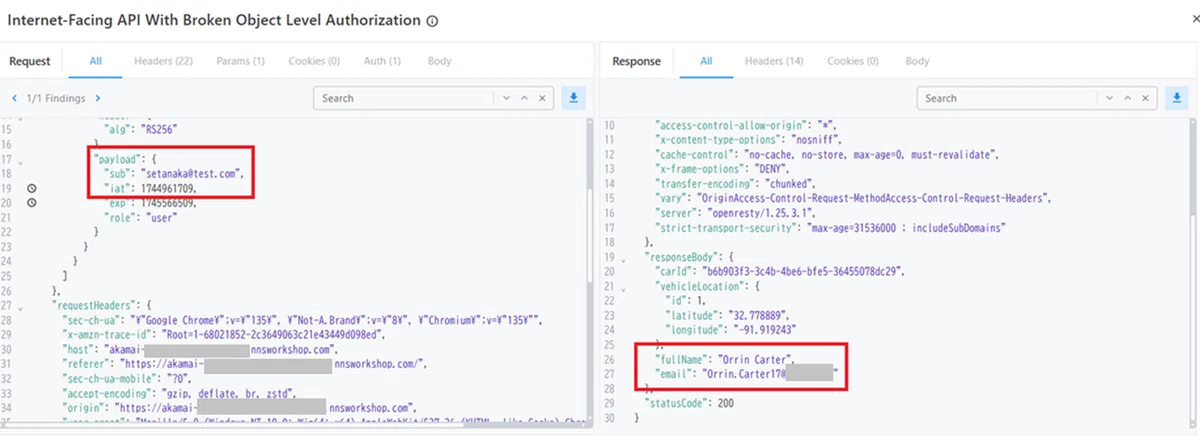Click the "carId" value line
Image resolution: width=1200 pixels, height=437 pixels.
[x=778, y=271]
